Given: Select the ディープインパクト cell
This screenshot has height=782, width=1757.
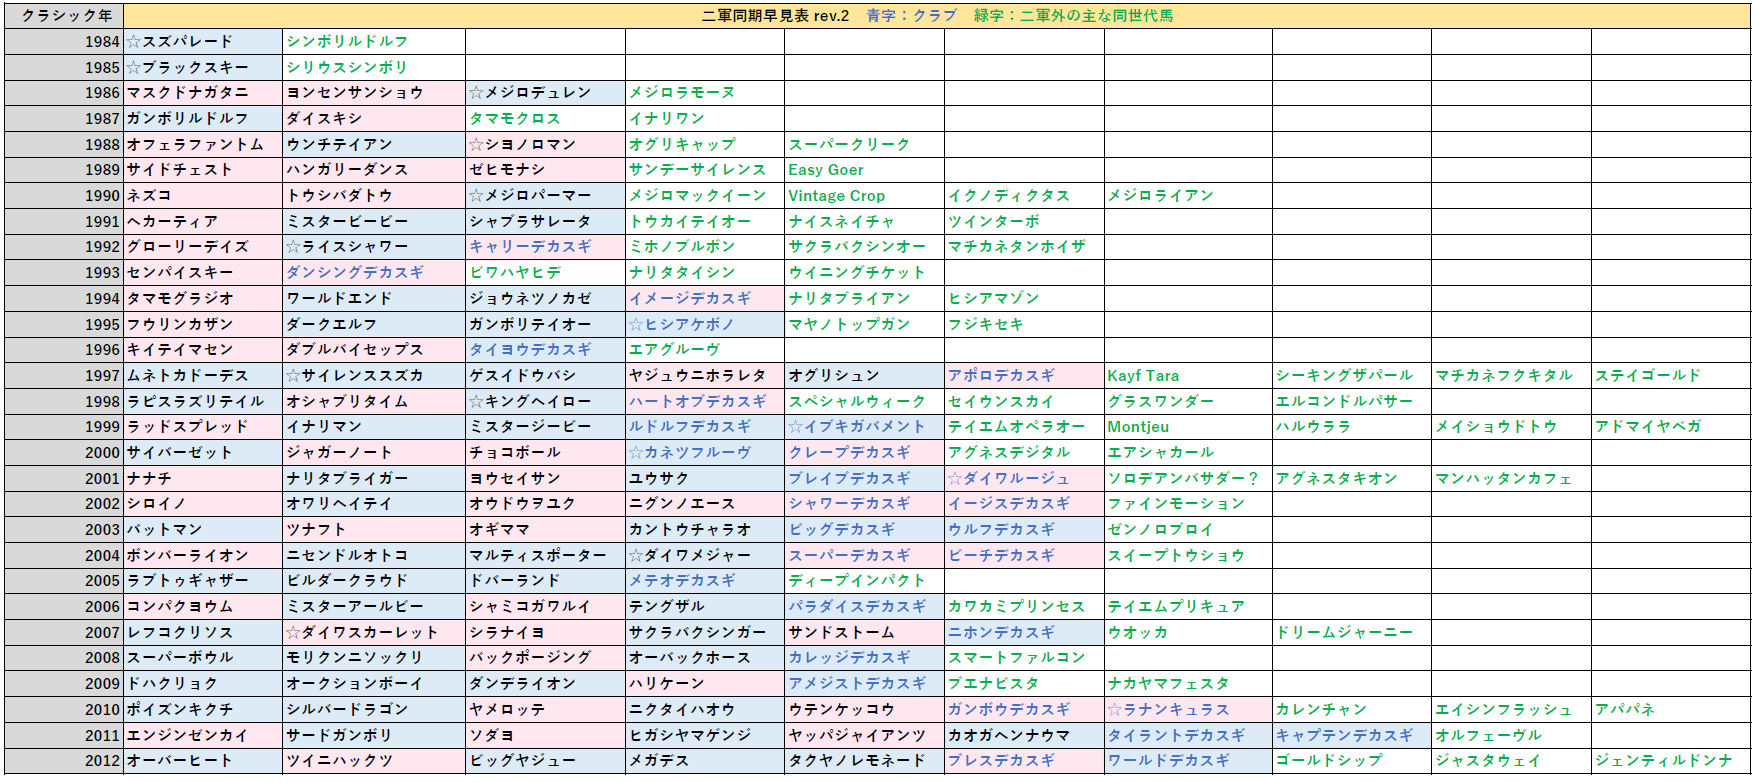Looking at the screenshot, I should click(863, 581).
